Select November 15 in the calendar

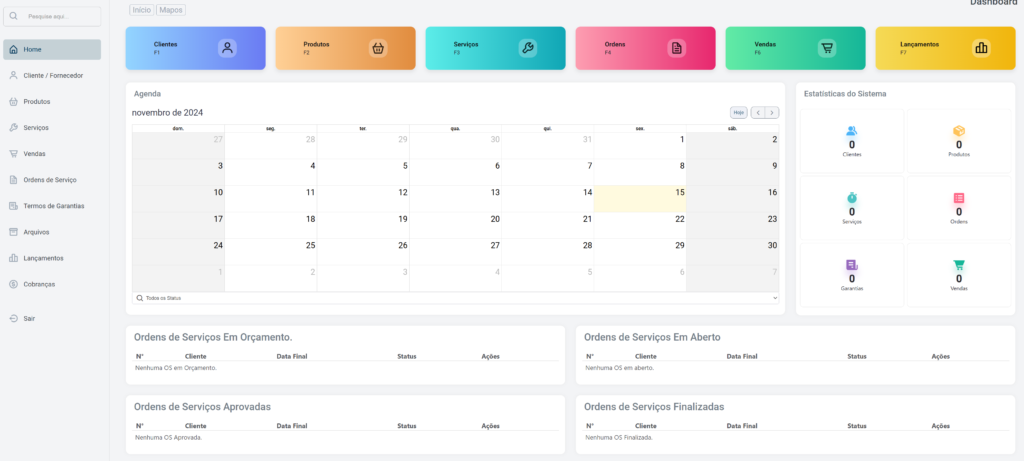coord(640,199)
